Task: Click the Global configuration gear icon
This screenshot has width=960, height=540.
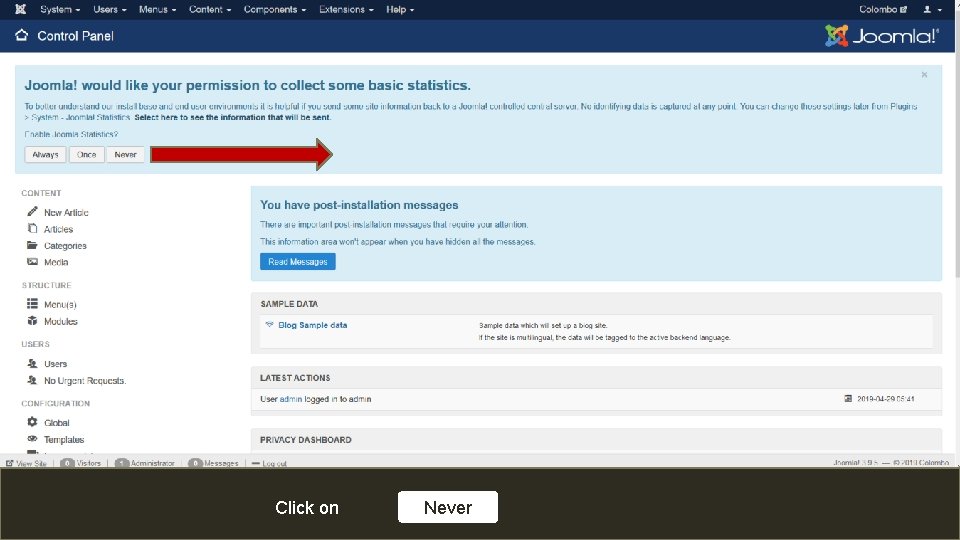Action: 32,422
